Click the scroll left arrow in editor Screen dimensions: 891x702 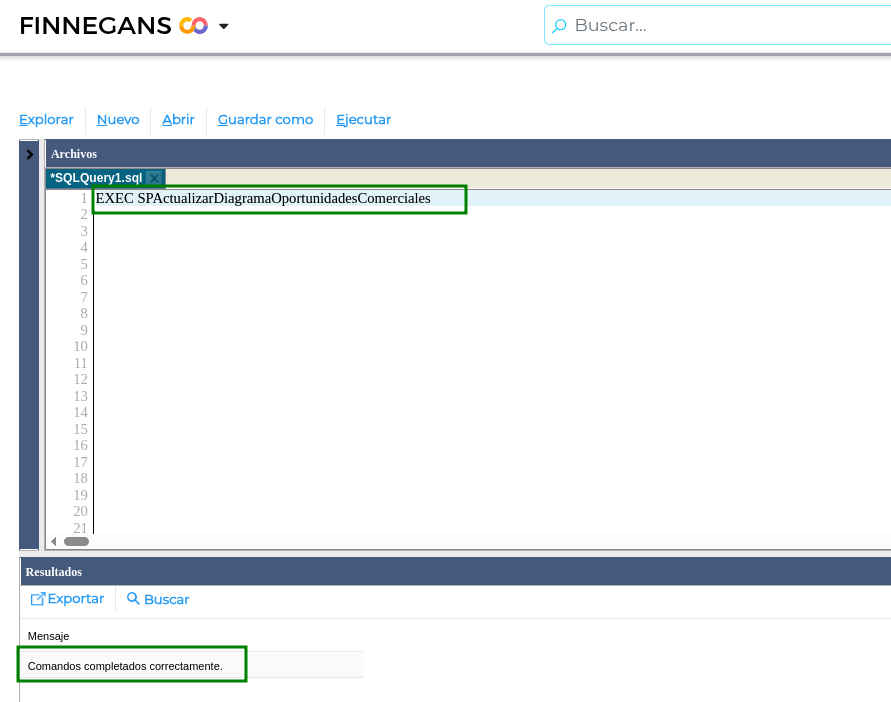(x=54, y=542)
